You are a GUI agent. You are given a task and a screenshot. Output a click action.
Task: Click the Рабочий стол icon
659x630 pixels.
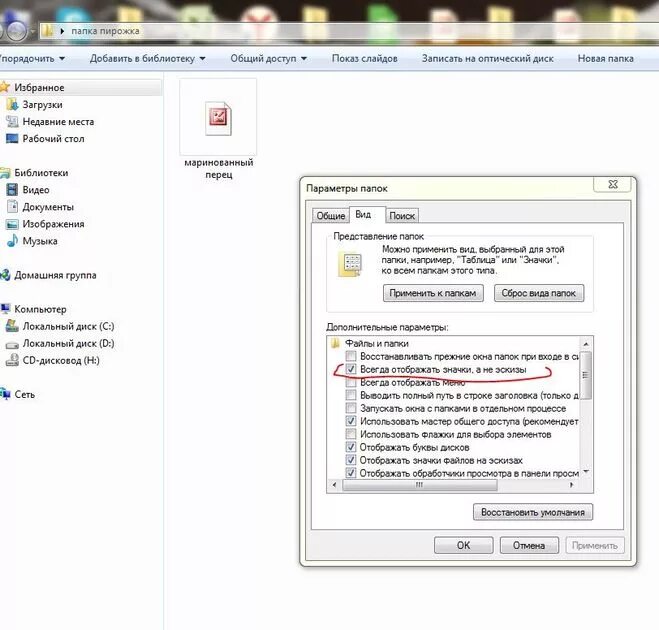pos(12,138)
